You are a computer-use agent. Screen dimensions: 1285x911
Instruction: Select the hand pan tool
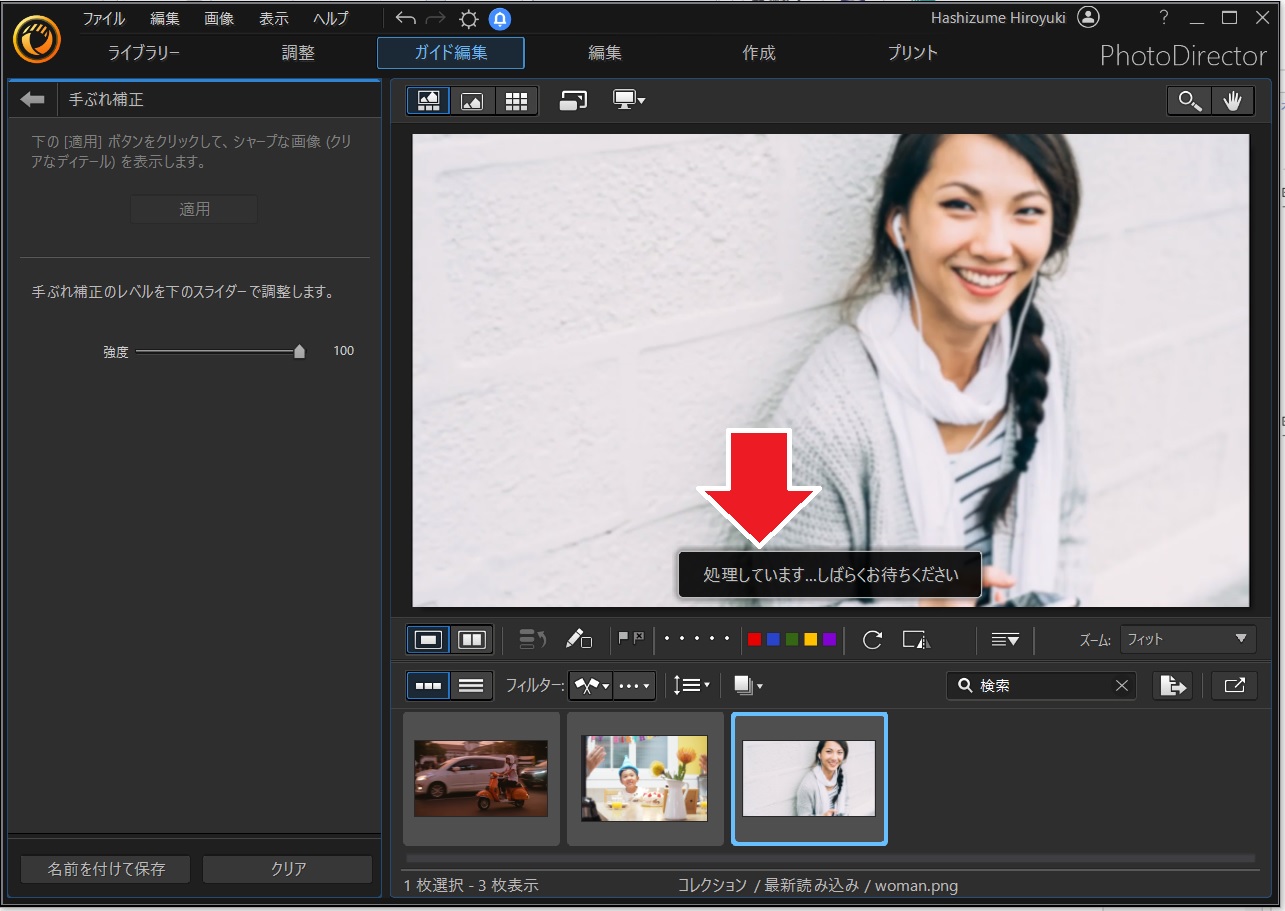[1232, 100]
